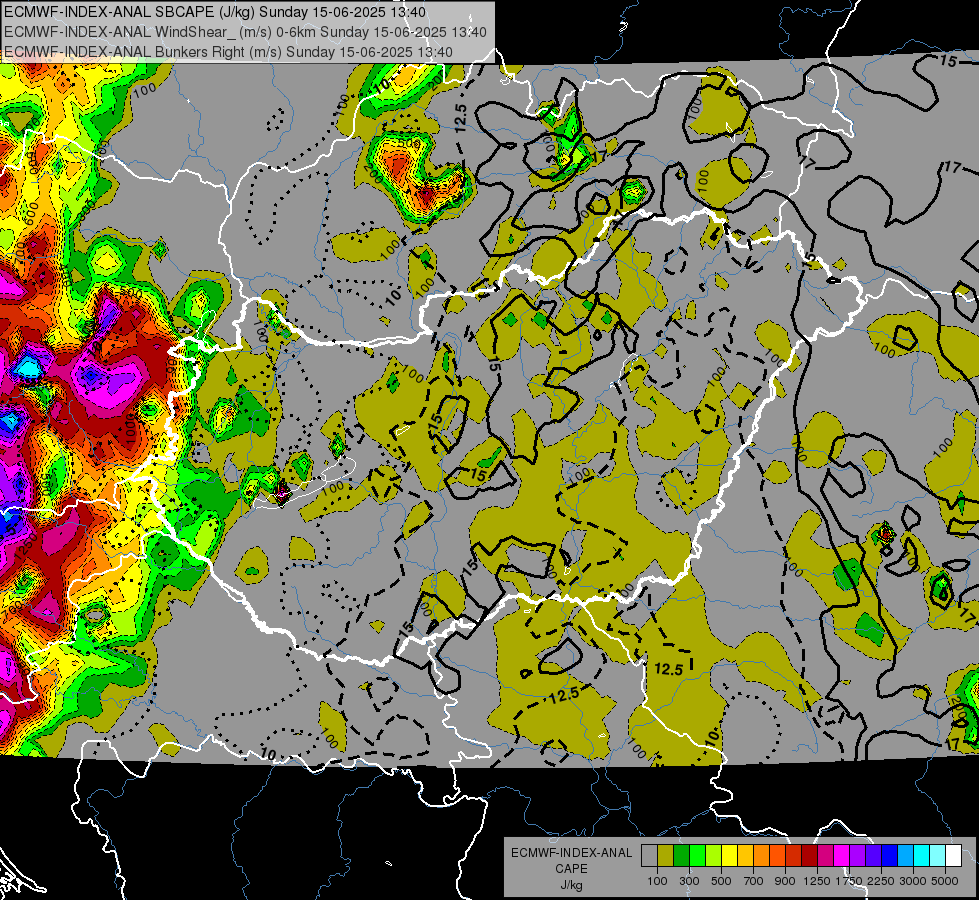Click the legend tick label 3000
This screenshot has width=979, height=900.
[913, 881]
